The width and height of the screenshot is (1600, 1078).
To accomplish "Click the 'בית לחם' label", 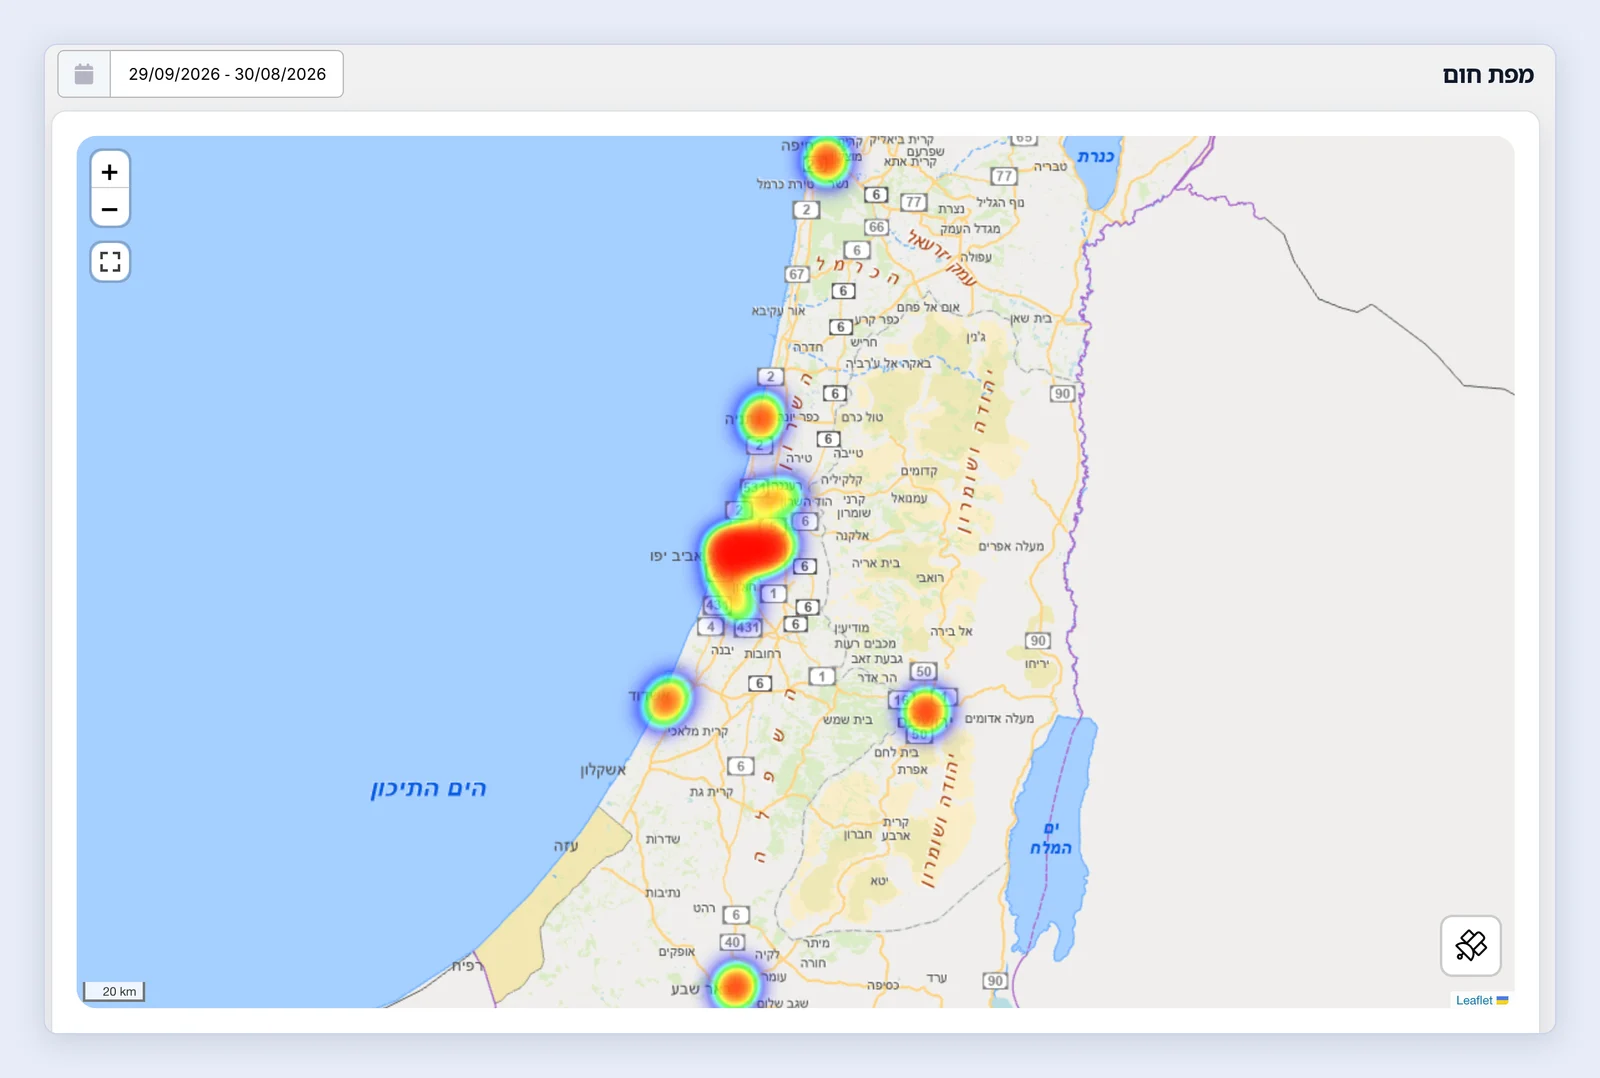I will click(x=896, y=752).
